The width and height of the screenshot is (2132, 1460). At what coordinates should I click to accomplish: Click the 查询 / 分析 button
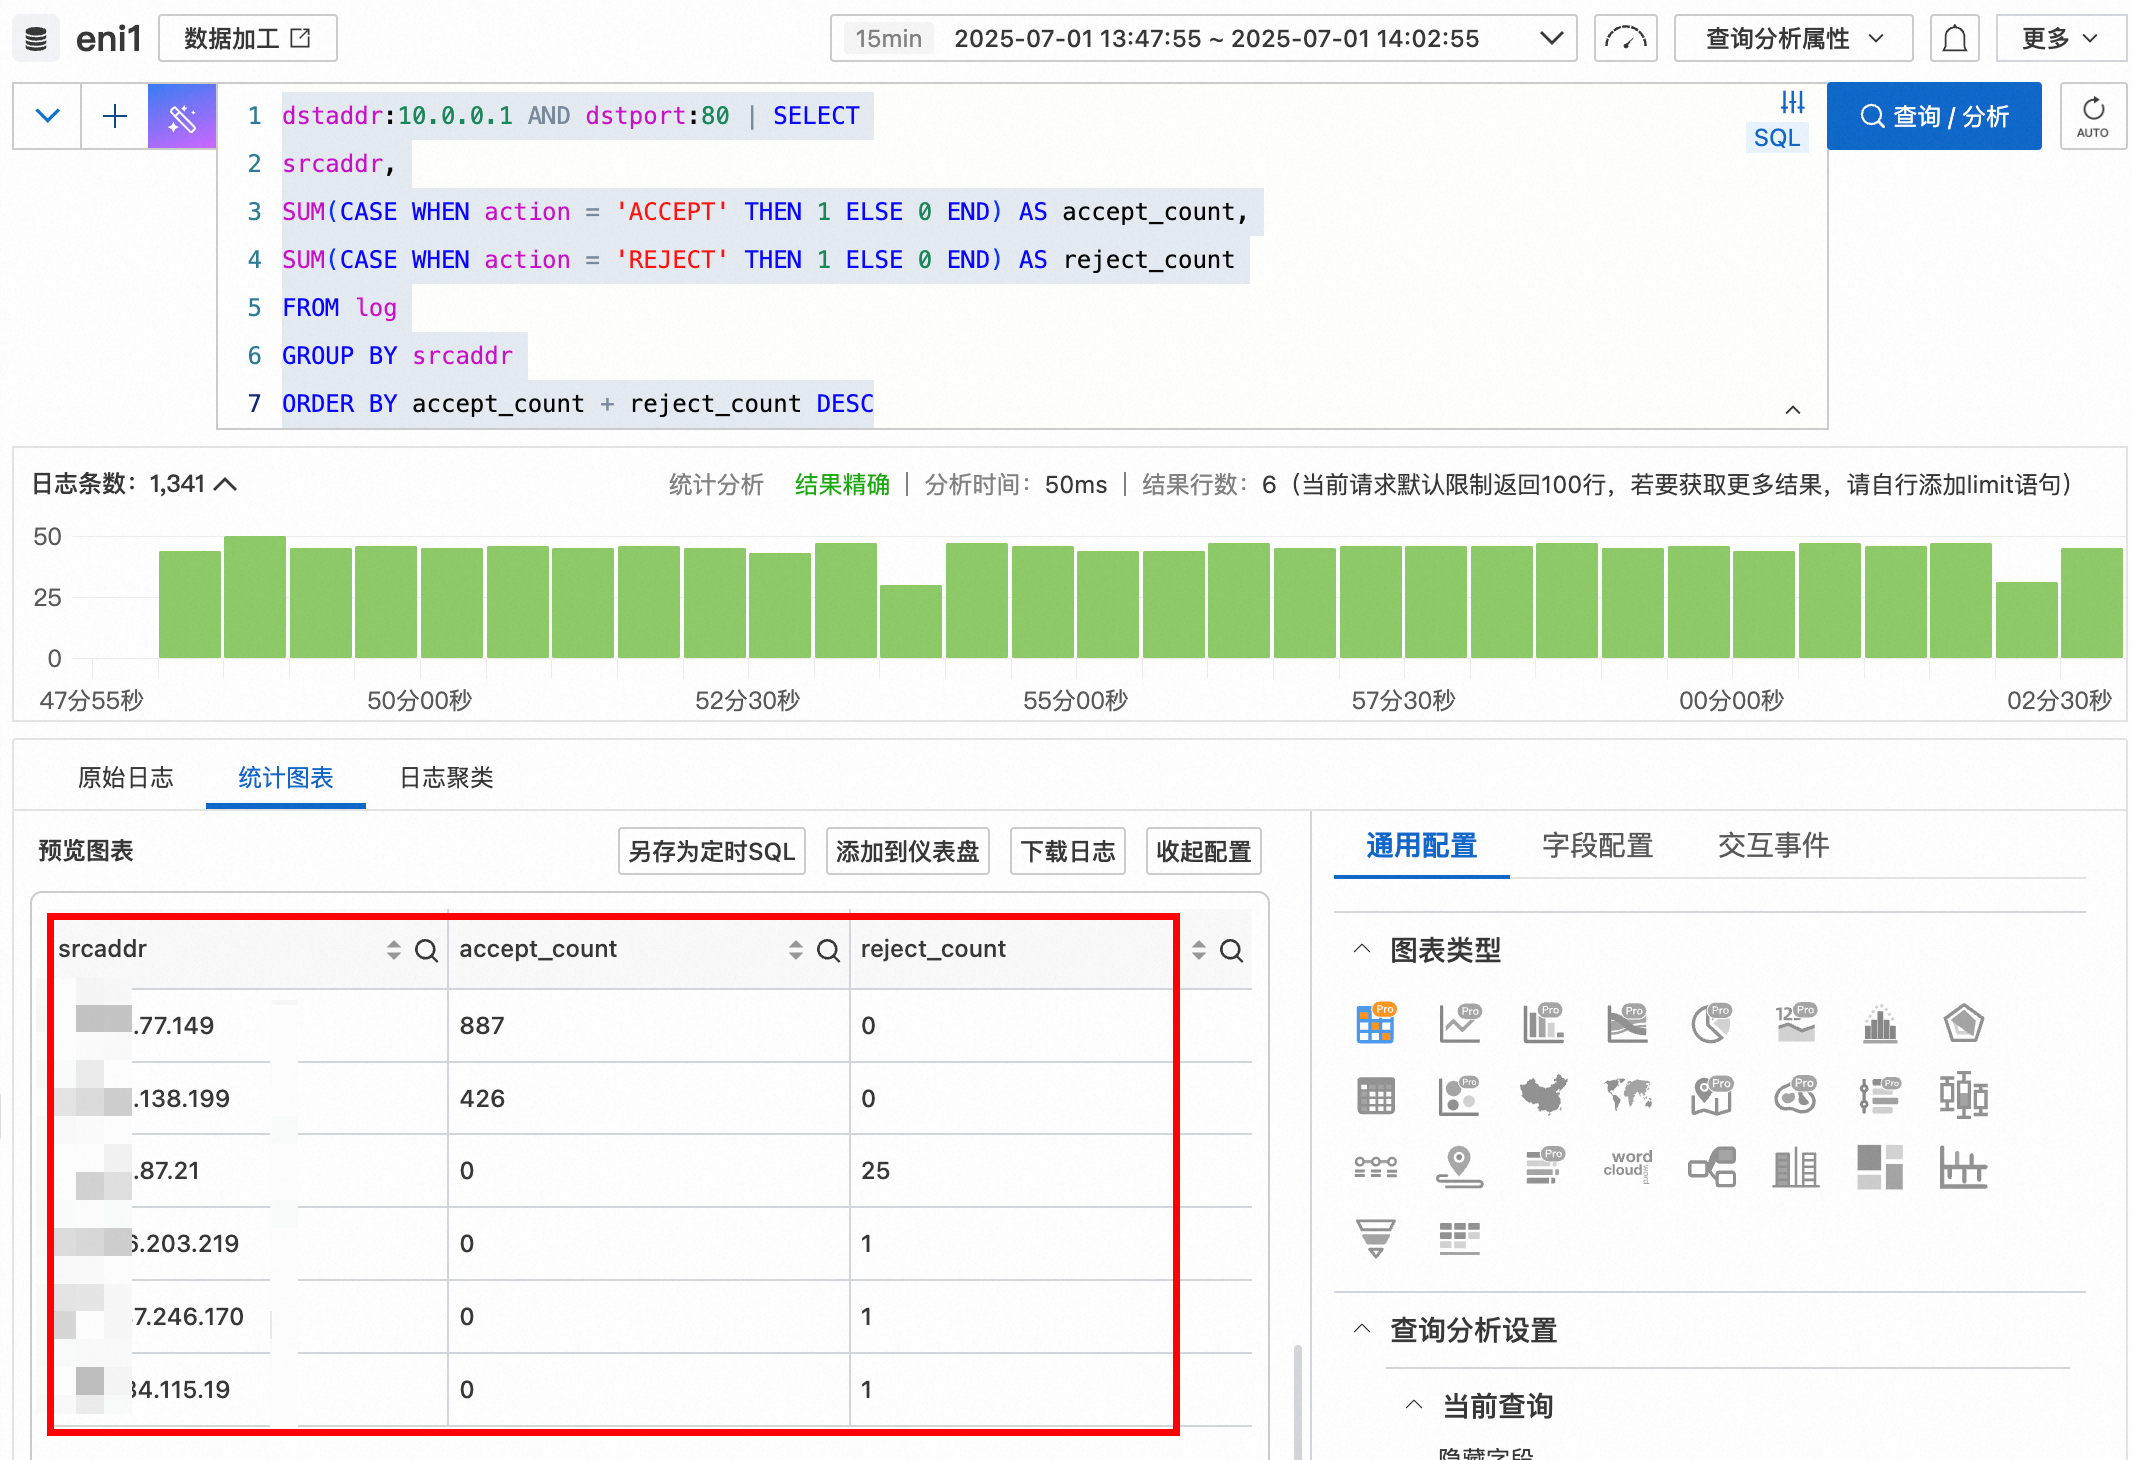pos(1934,117)
